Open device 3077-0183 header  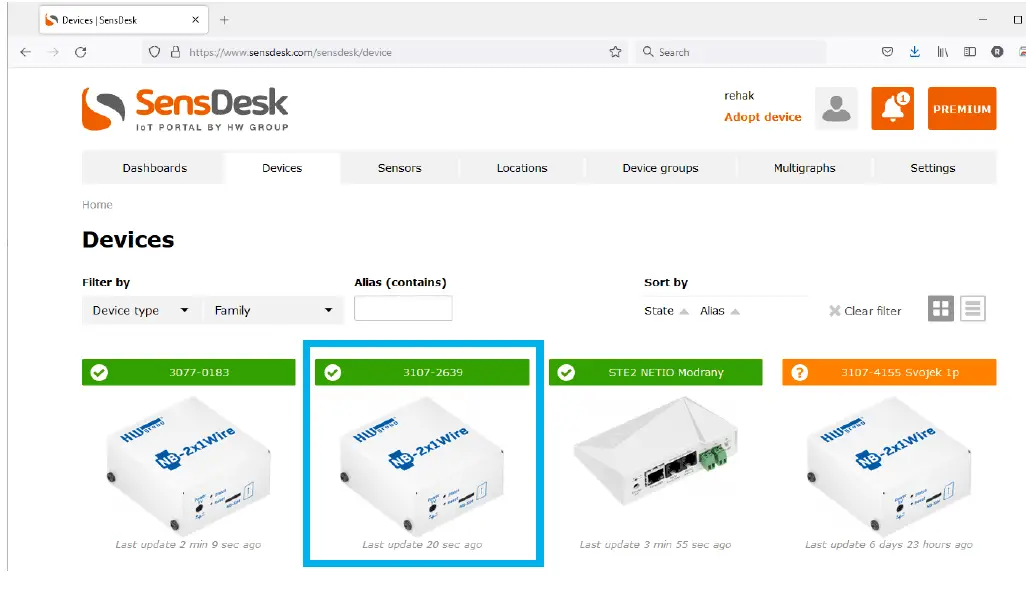click(x=188, y=372)
